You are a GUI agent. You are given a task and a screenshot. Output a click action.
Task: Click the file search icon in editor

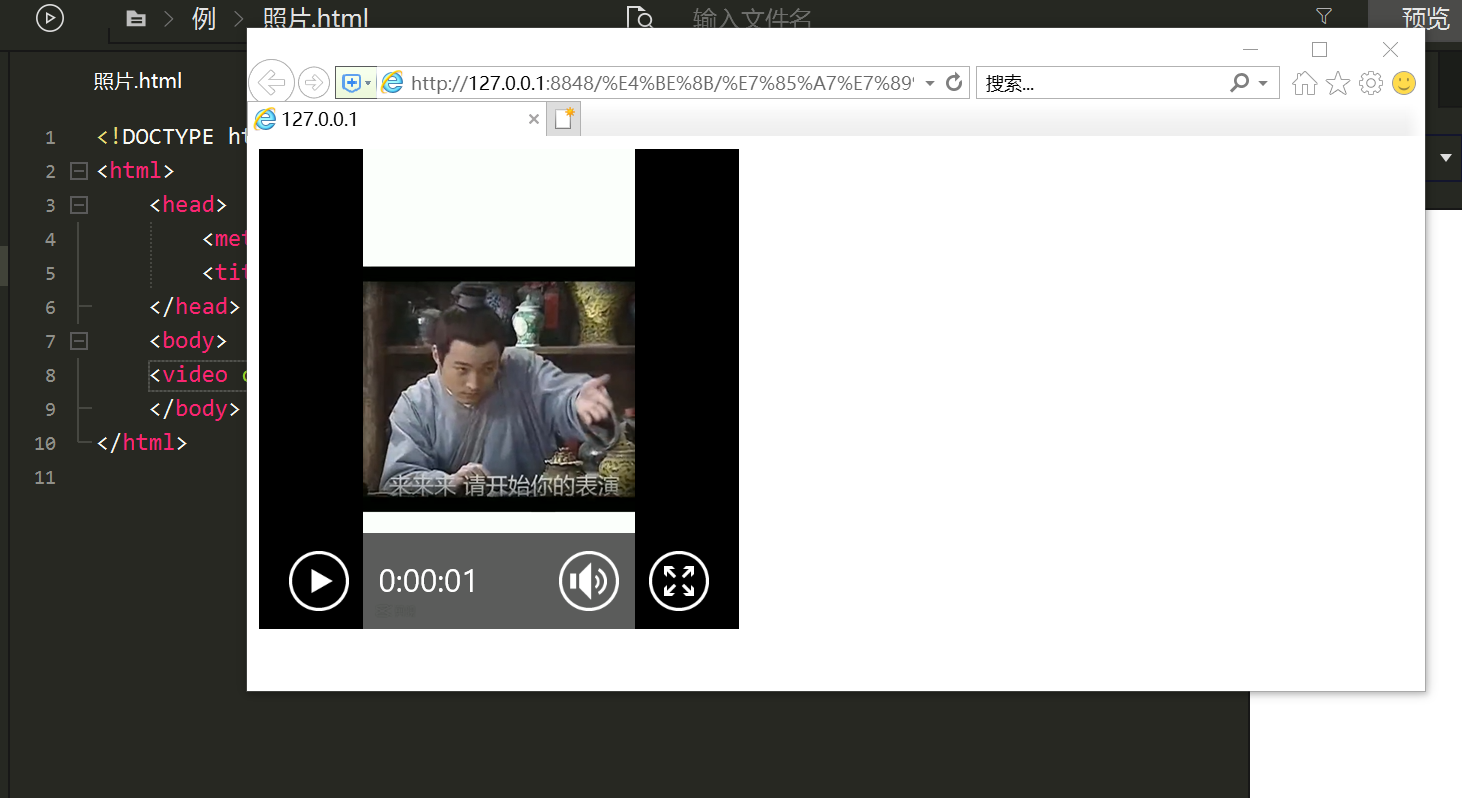pyautogui.click(x=640, y=19)
